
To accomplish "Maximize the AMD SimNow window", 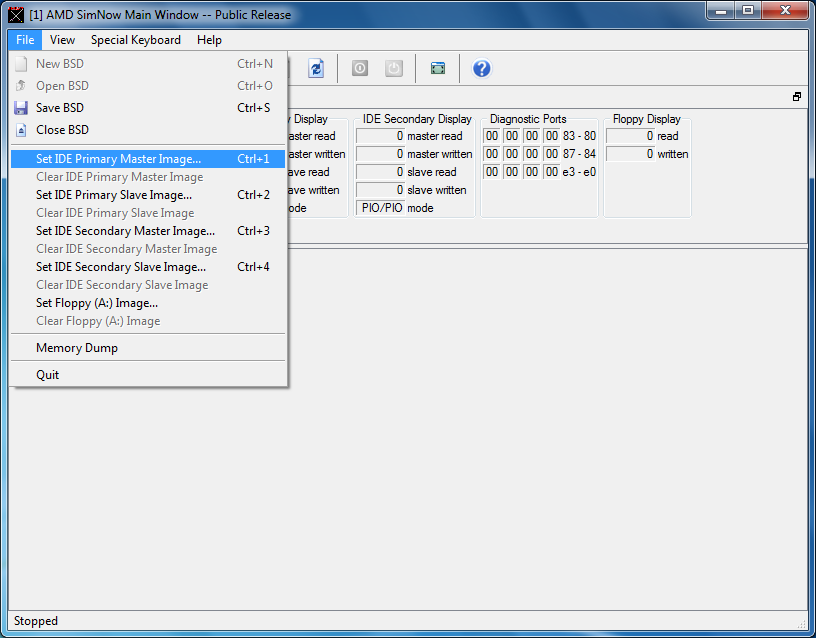I will tap(748, 10).
